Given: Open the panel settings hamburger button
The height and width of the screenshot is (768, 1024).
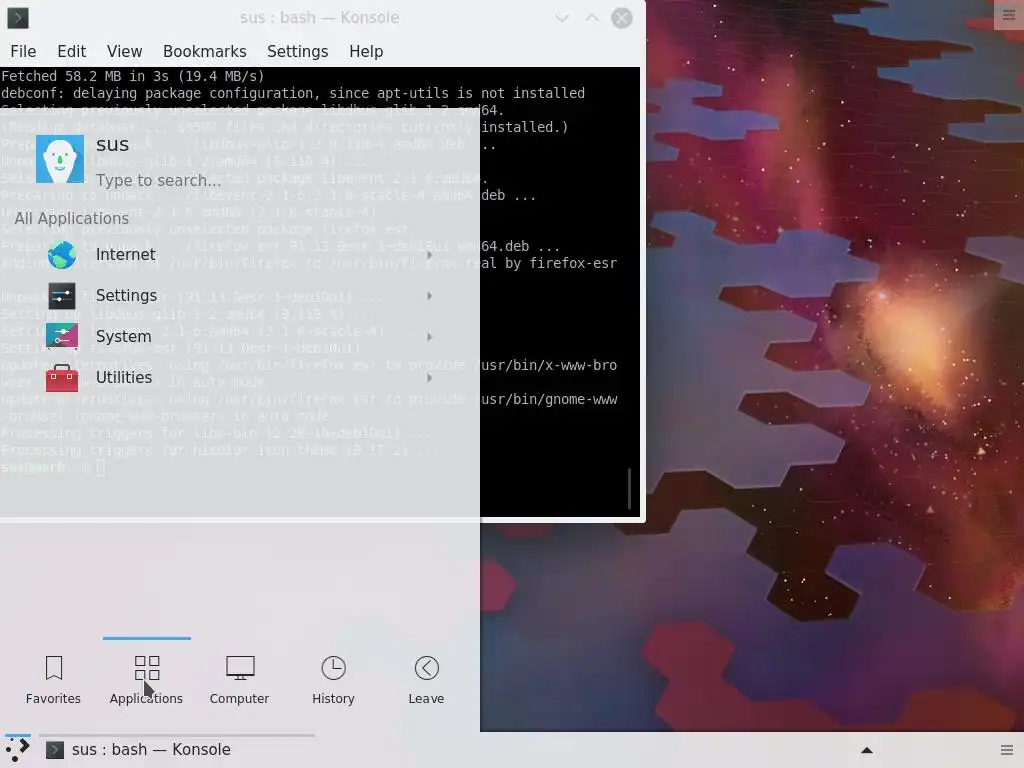Looking at the screenshot, I should (1007, 750).
